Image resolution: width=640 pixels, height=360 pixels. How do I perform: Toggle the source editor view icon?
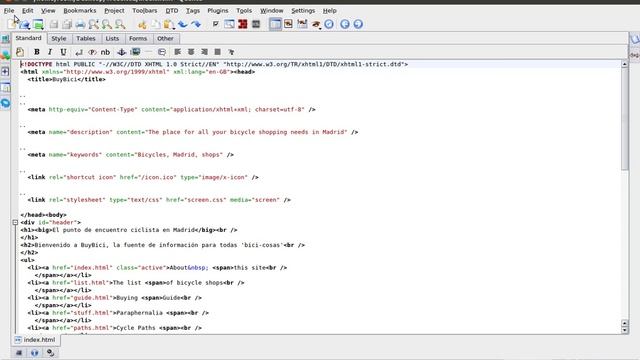276,24
